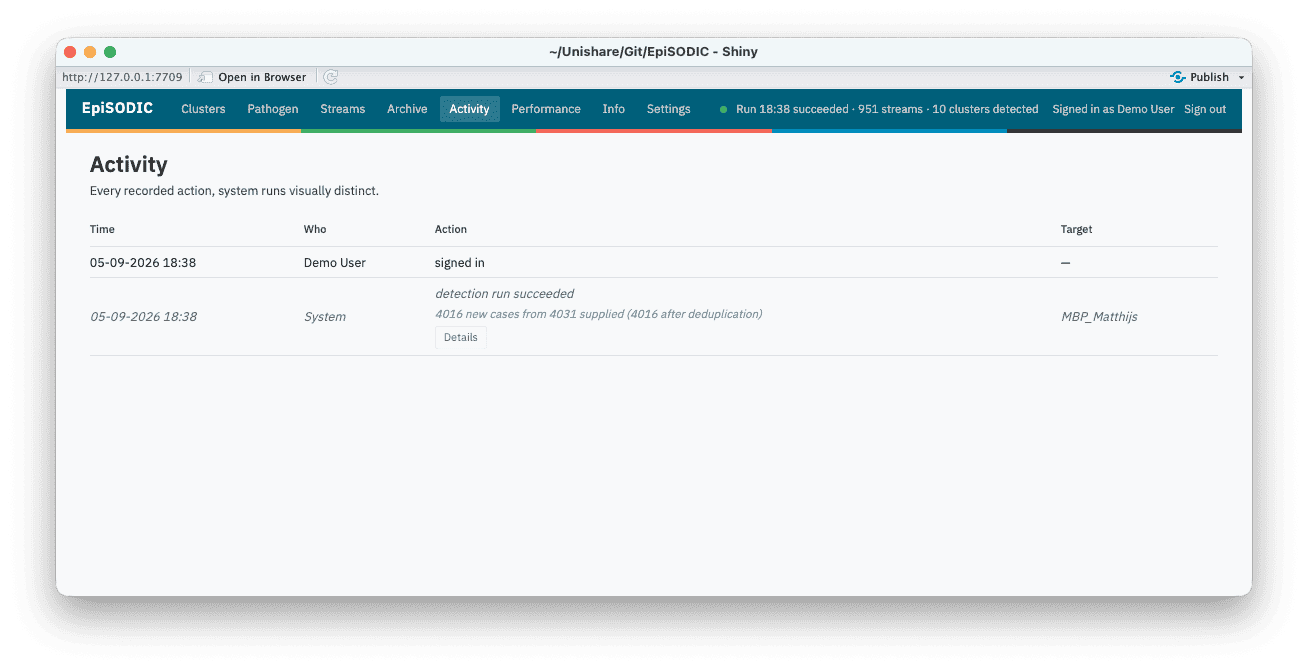The height and width of the screenshot is (670, 1308).
Task: Click the EpiSODIC brand logo
Action: pos(118,108)
